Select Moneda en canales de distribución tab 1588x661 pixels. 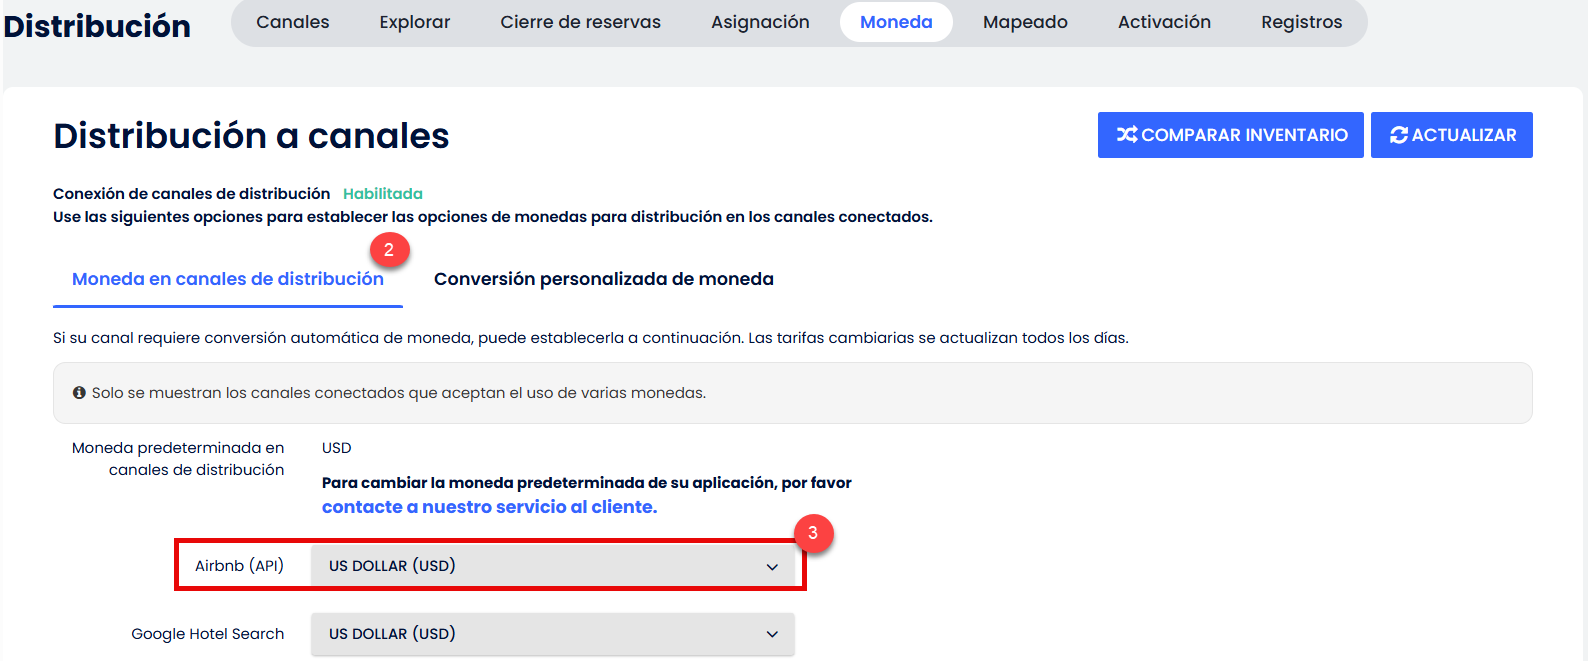coord(228,279)
